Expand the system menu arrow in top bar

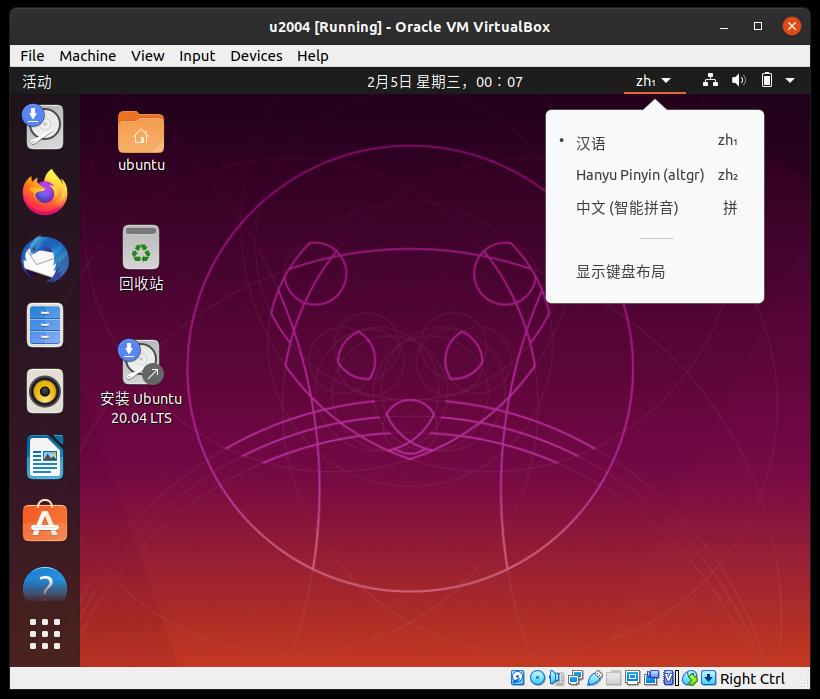[790, 81]
